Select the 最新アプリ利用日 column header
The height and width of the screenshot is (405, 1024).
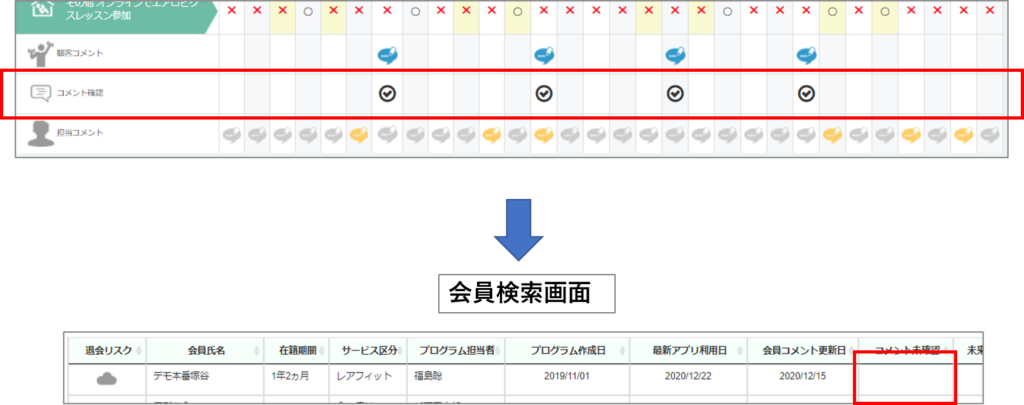click(688, 350)
